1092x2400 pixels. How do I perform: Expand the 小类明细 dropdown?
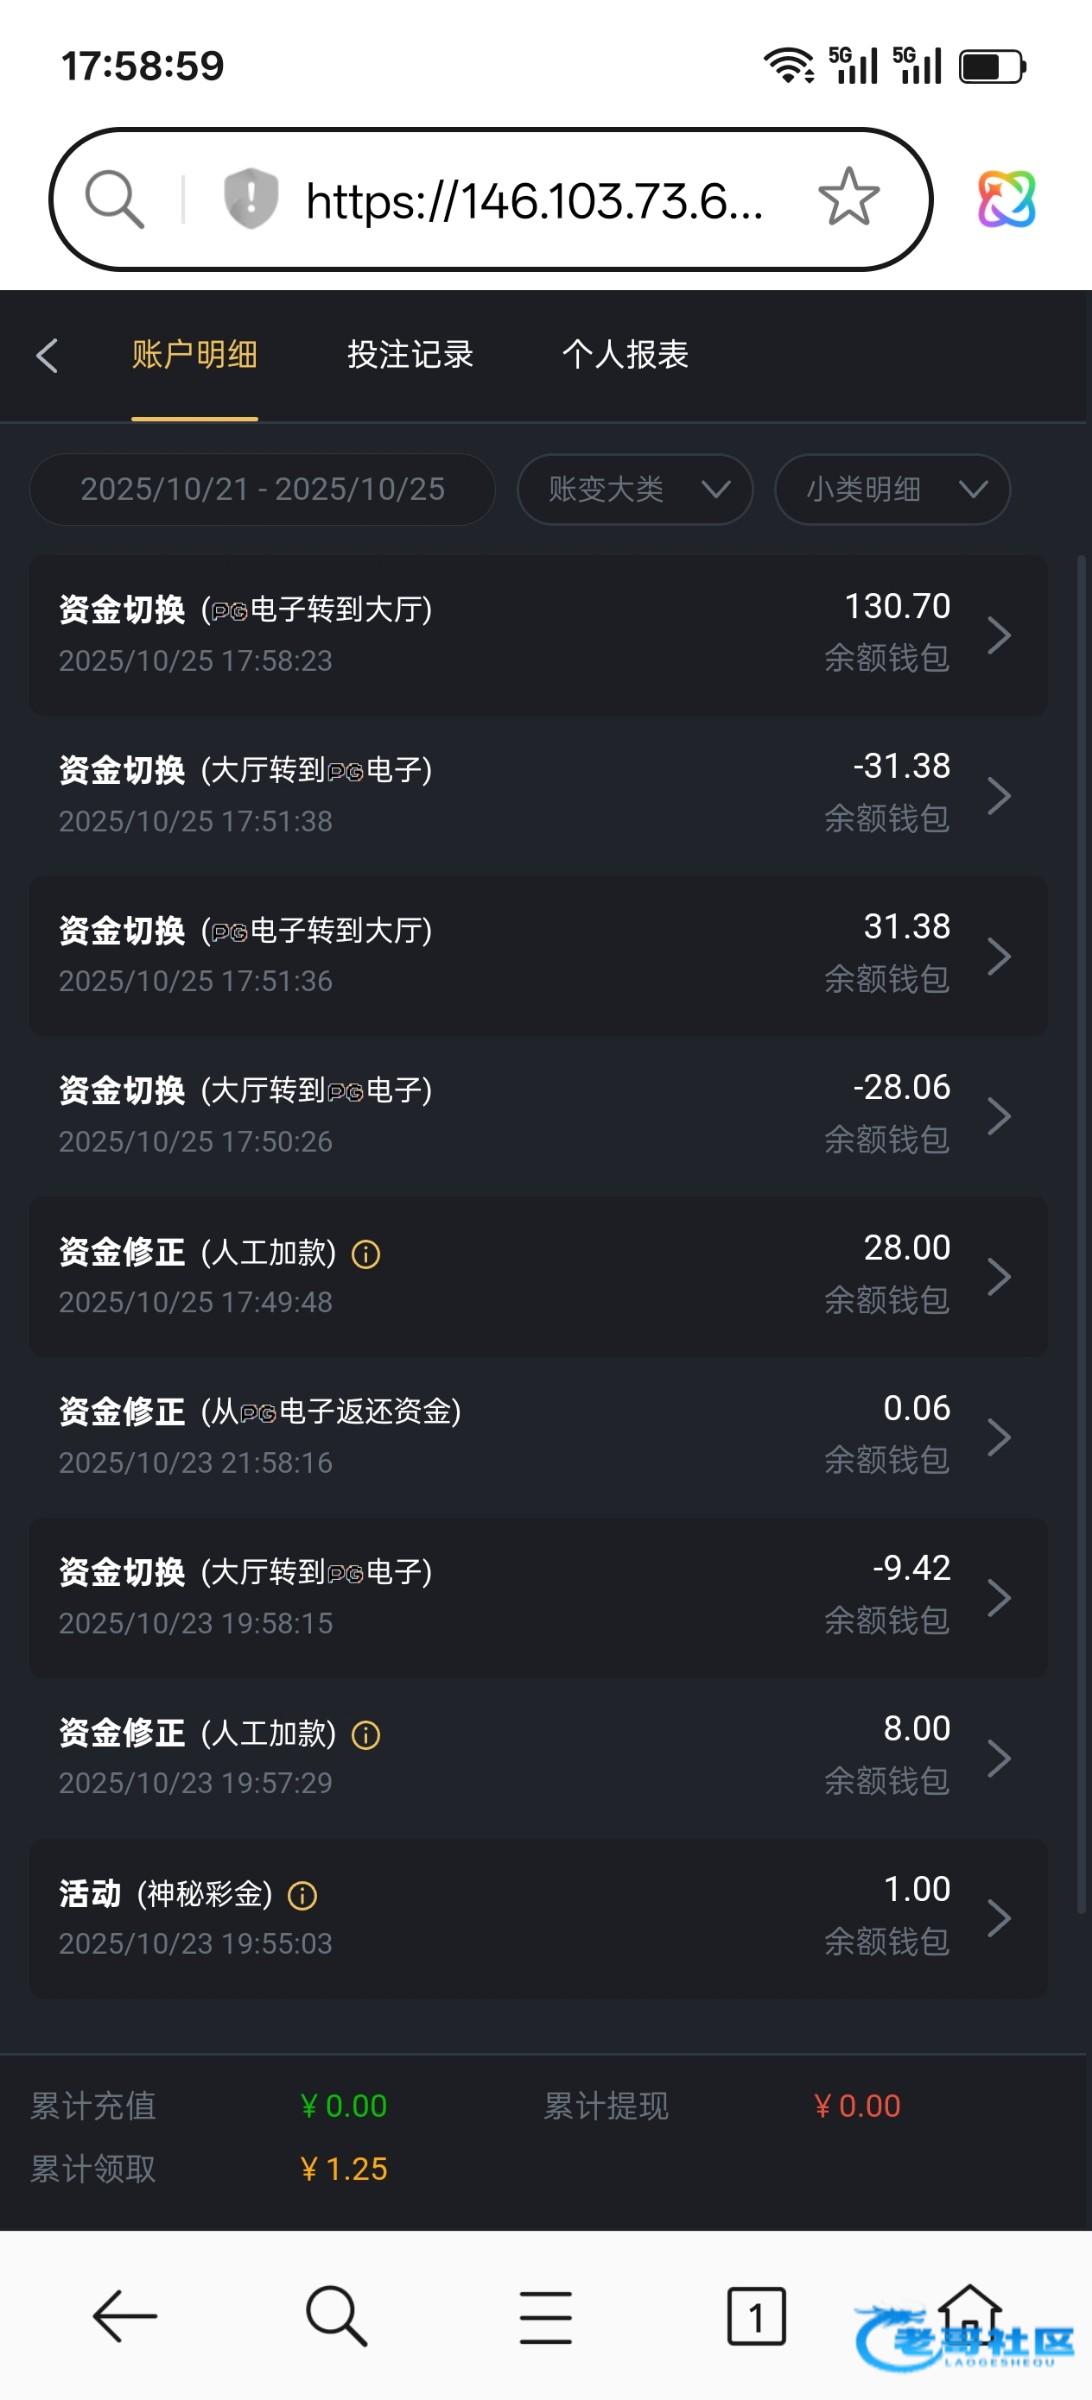point(892,489)
